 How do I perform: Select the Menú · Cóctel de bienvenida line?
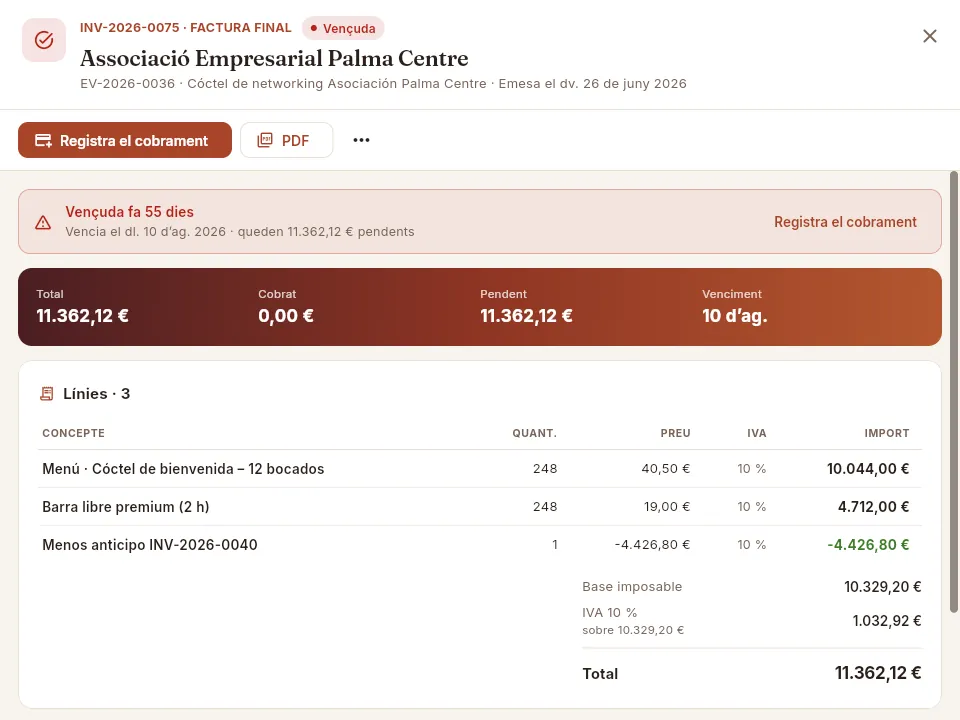(x=479, y=469)
